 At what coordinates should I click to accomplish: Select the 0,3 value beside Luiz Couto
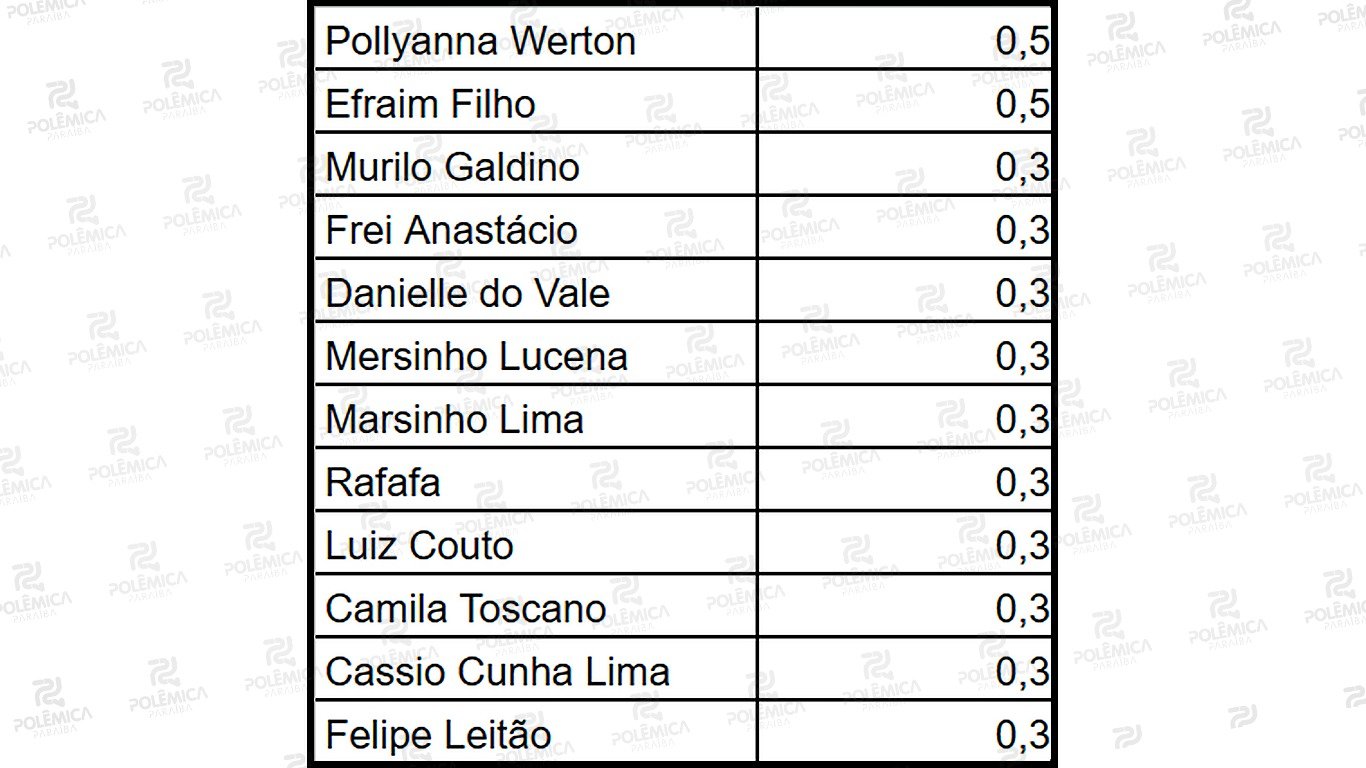[1022, 546]
